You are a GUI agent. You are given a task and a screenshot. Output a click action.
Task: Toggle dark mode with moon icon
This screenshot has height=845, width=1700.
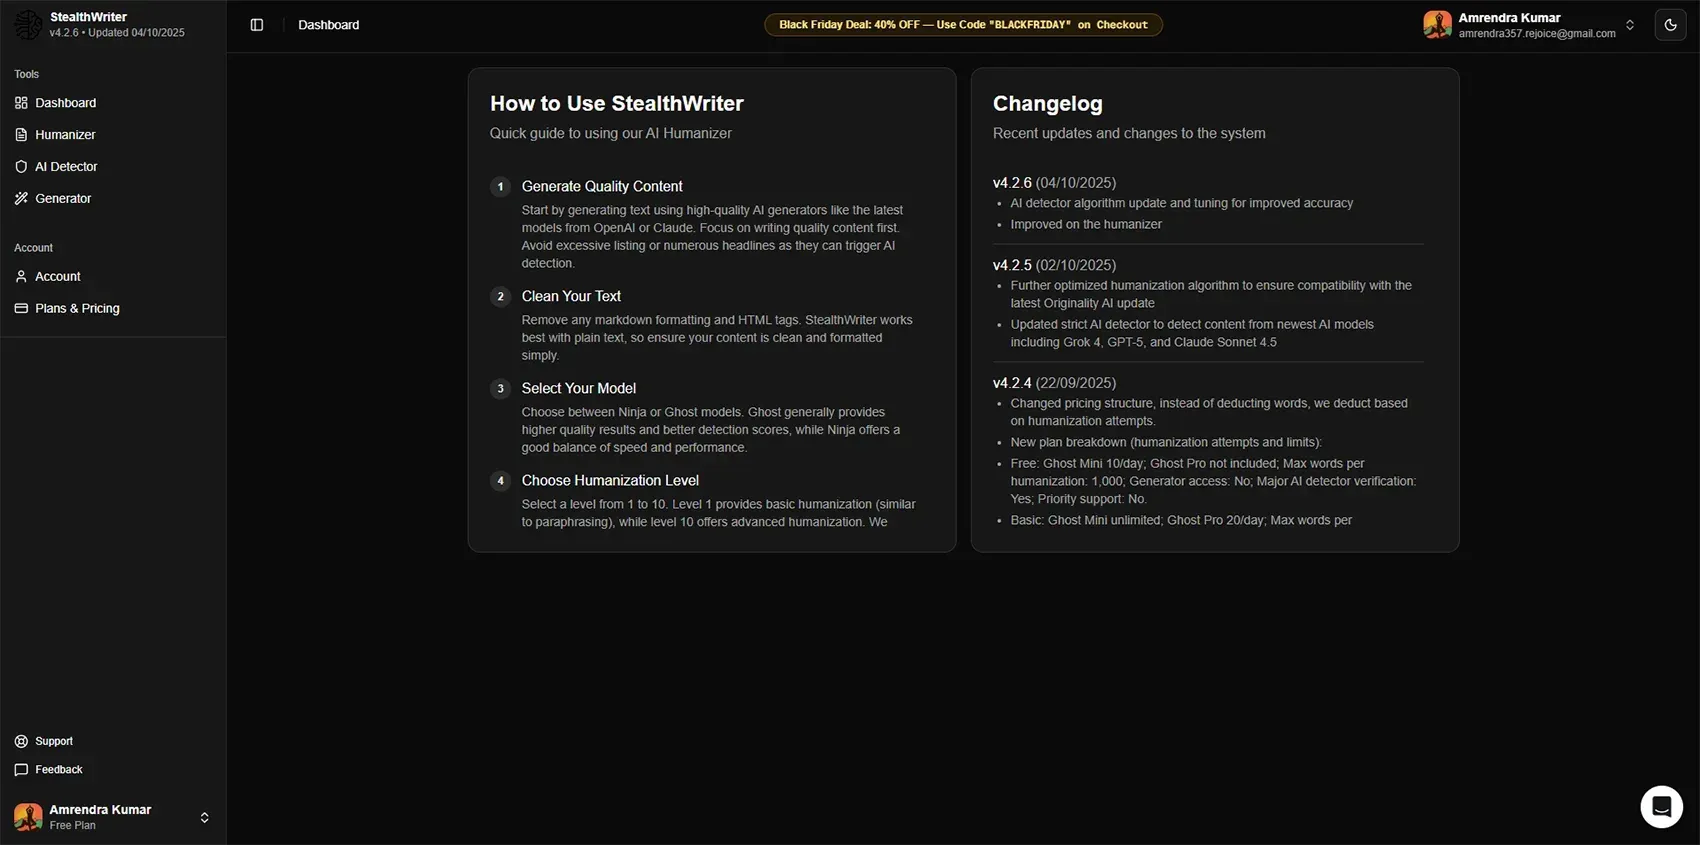point(1670,25)
